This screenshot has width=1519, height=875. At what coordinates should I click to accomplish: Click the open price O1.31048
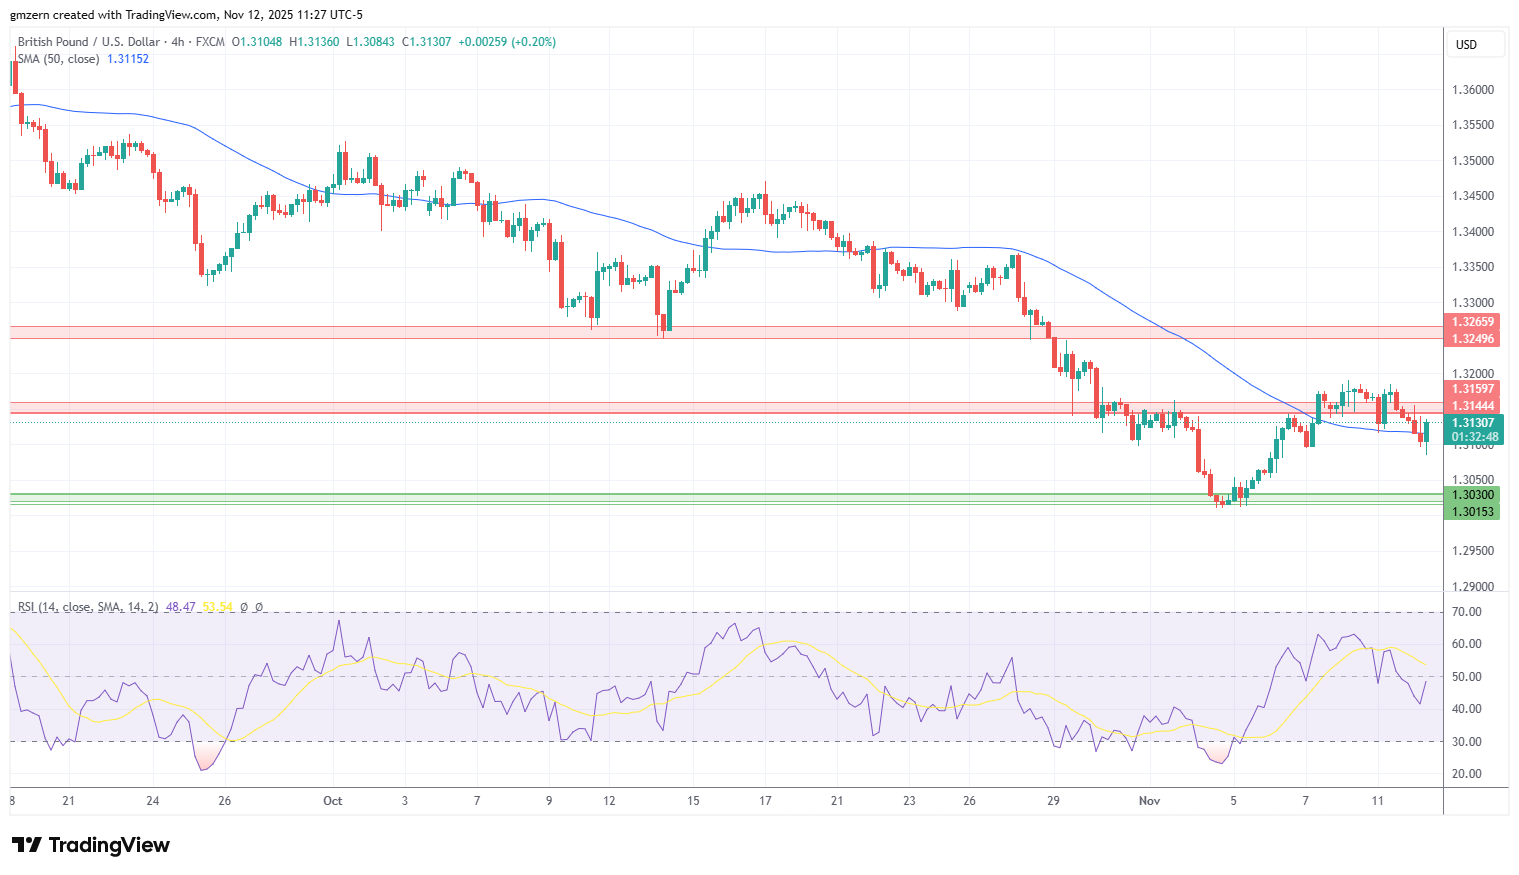click(x=257, y=42)
